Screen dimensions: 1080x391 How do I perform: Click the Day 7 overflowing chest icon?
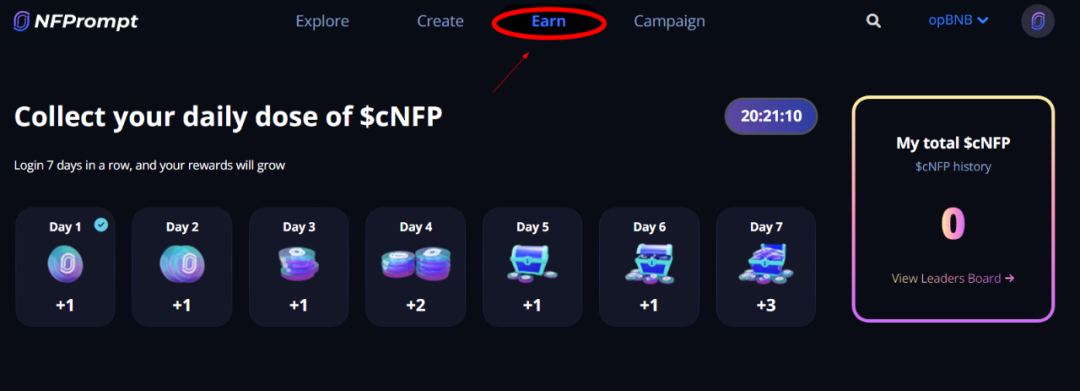tap(766, 264)
